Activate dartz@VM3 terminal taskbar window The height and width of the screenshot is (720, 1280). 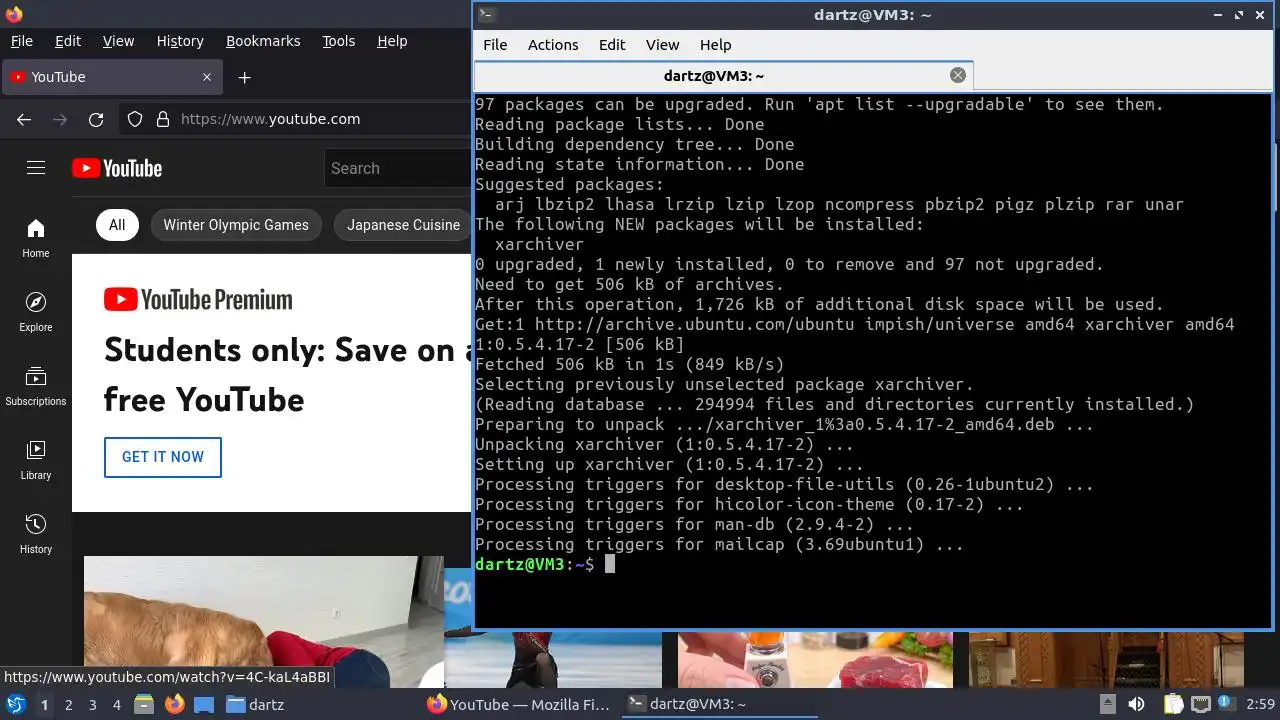click(x=718, y=704)
